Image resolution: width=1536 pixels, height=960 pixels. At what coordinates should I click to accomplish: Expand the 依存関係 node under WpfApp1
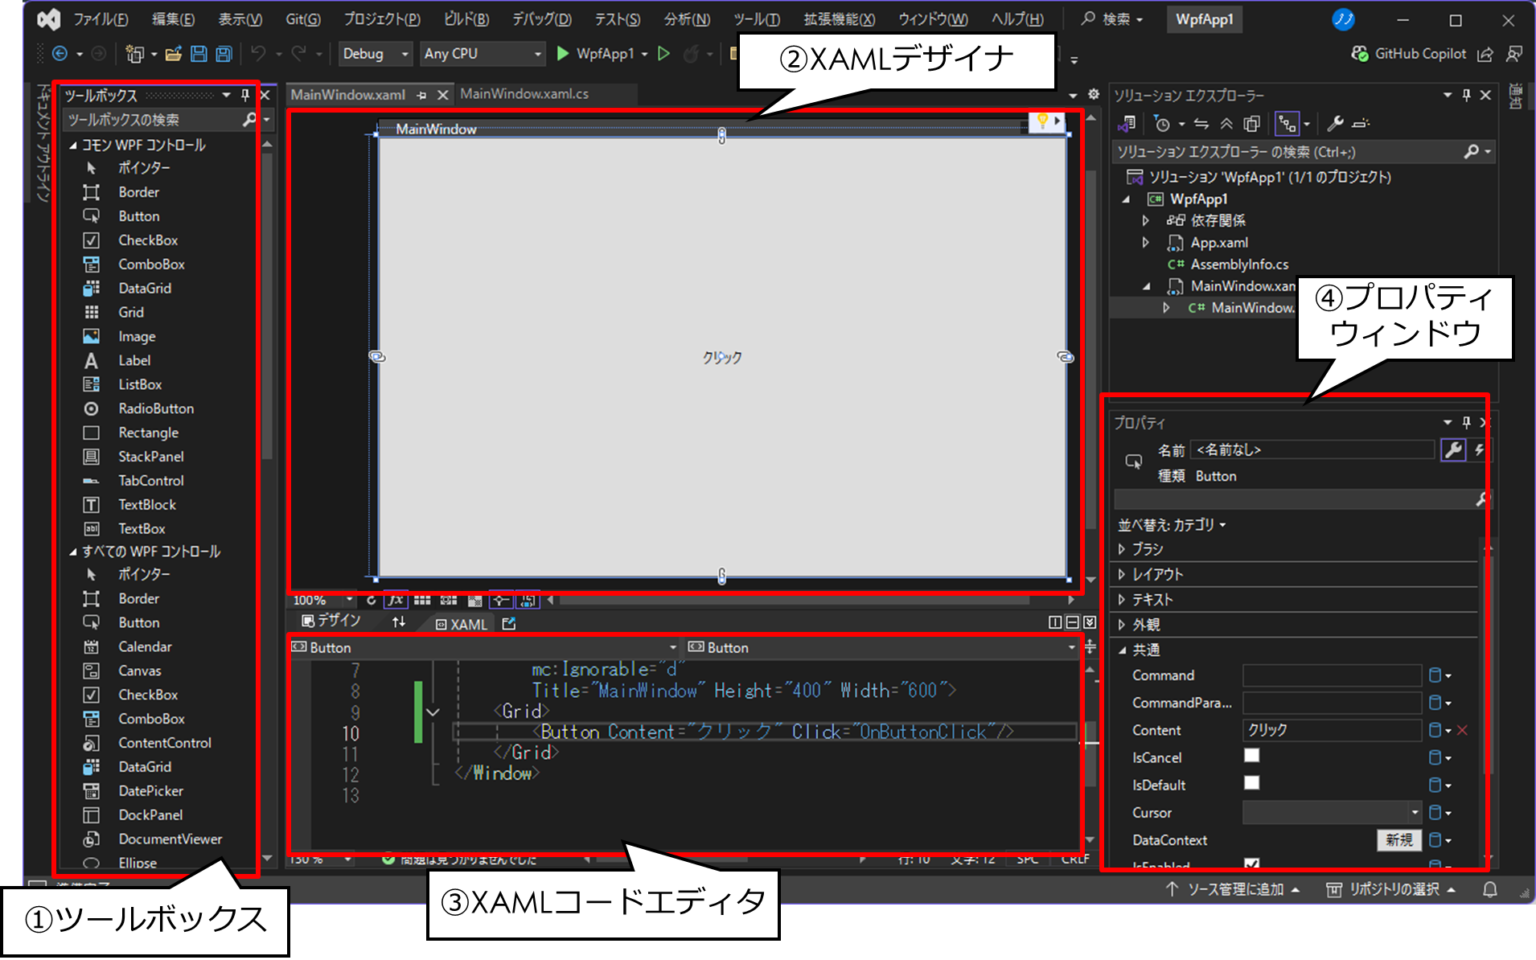pos(1145,220)
